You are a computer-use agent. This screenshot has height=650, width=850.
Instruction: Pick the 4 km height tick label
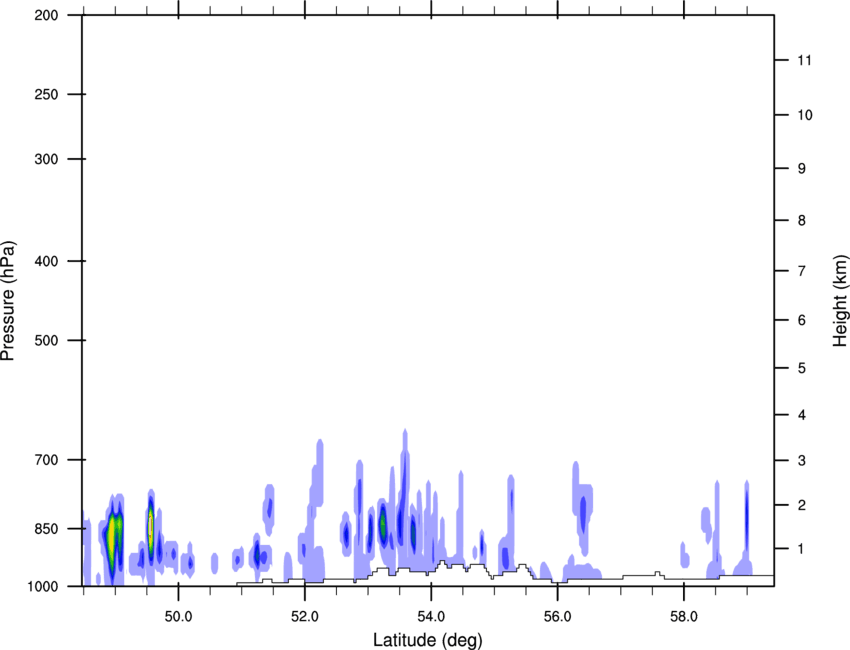[x=802, y=415]
